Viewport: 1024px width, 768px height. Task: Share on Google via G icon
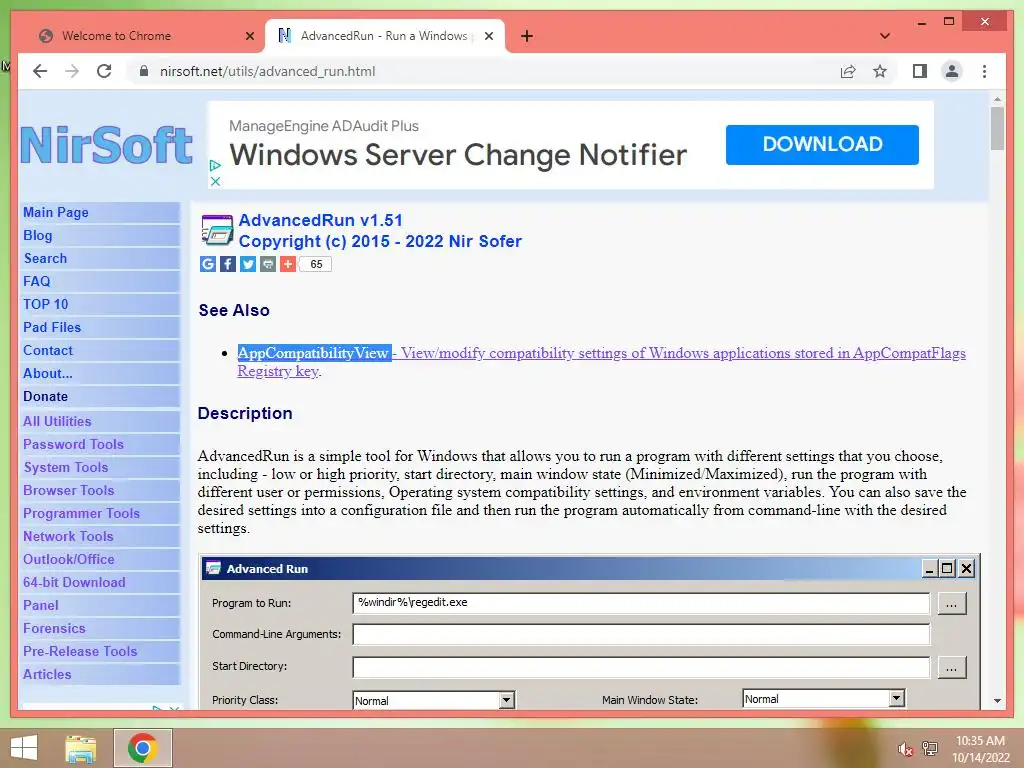208,264
